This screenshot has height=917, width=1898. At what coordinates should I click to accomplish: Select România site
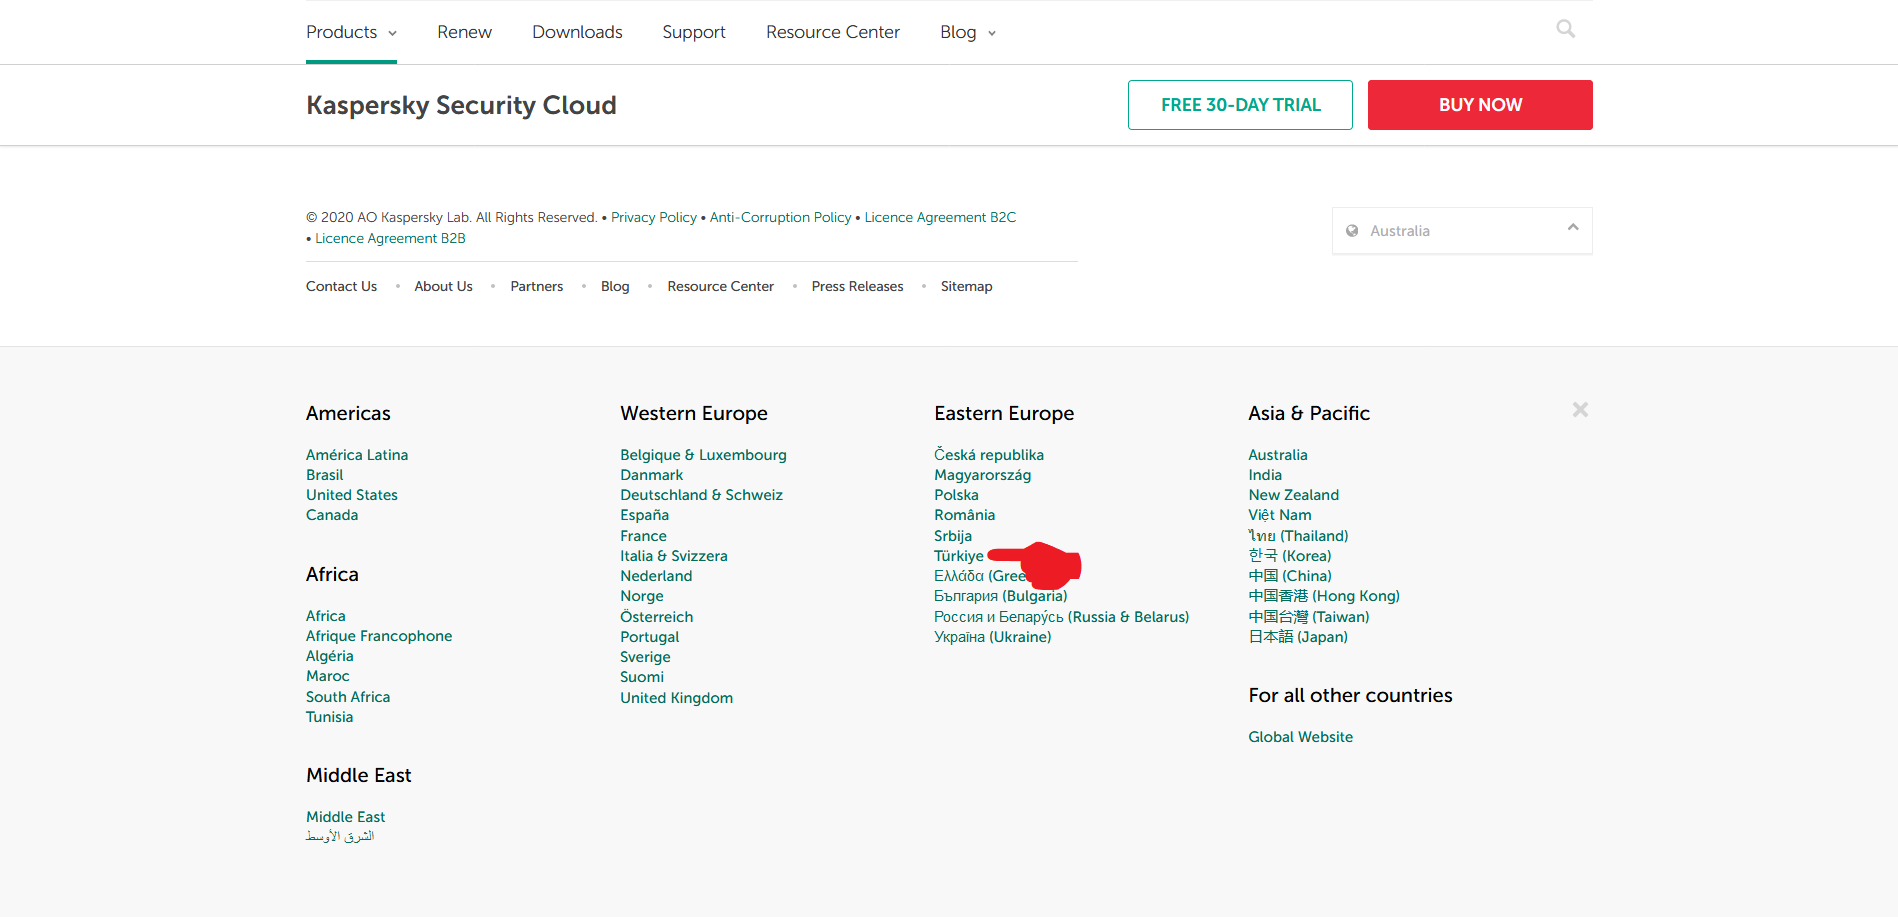pos(964,515)
